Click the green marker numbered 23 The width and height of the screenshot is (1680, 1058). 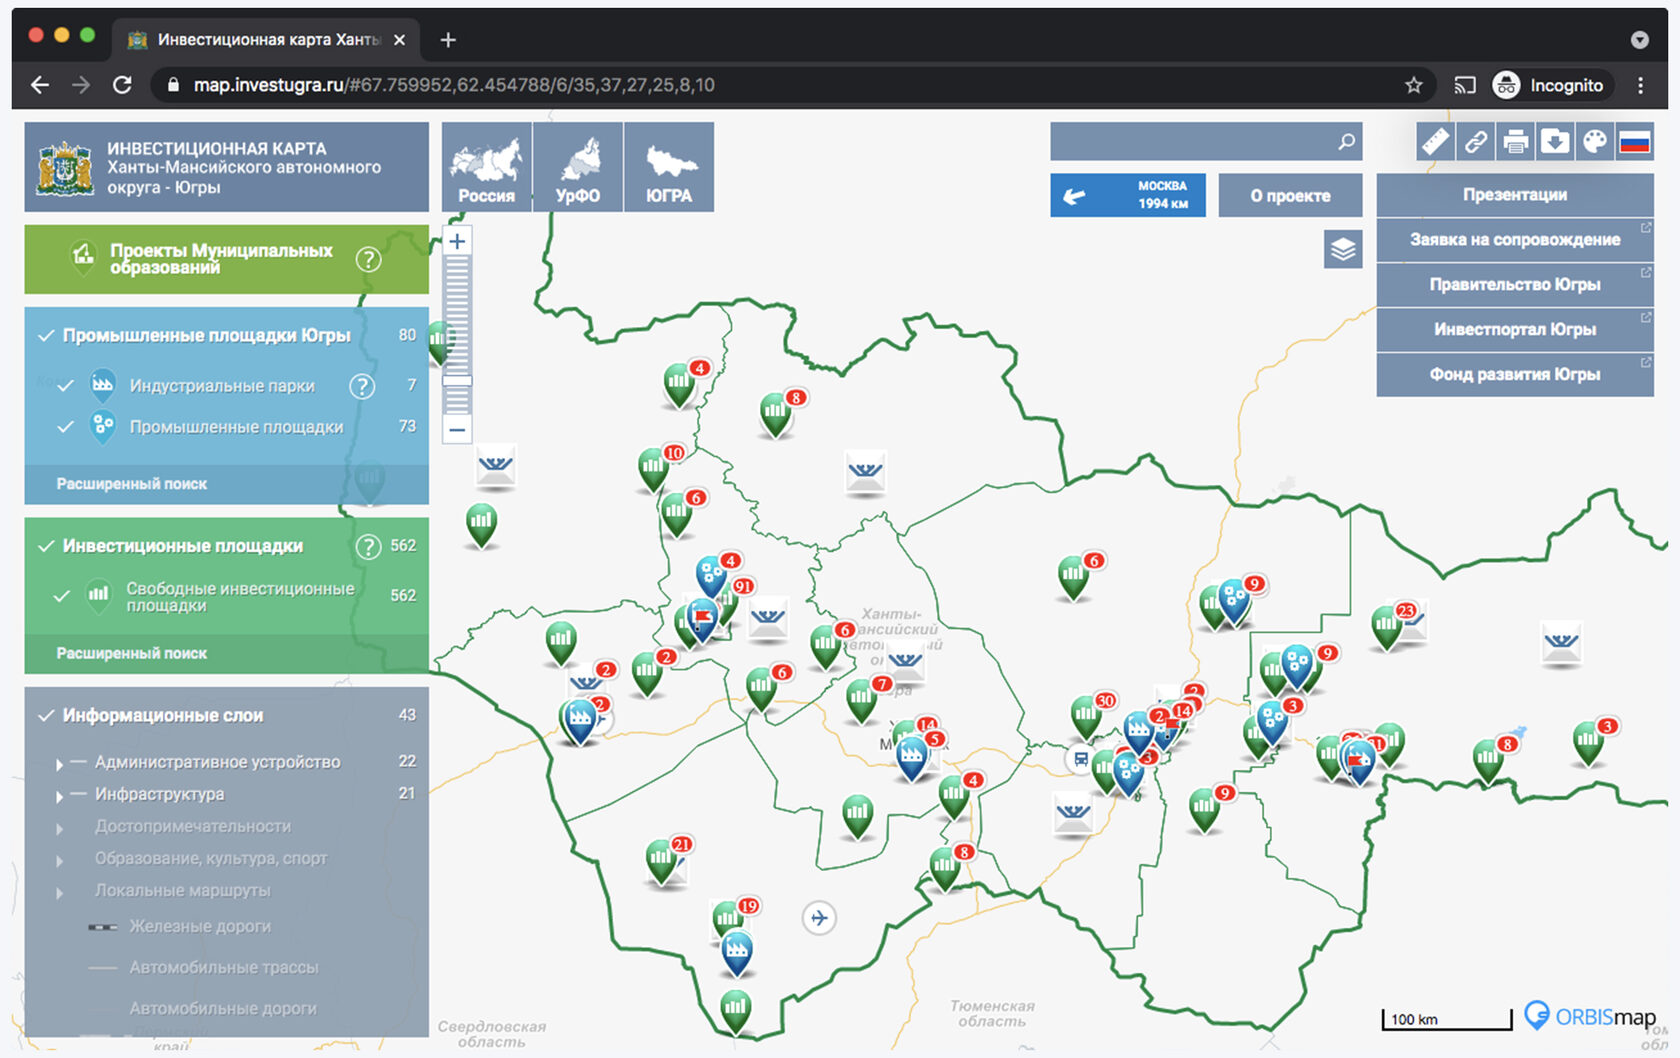[1388, 626]
